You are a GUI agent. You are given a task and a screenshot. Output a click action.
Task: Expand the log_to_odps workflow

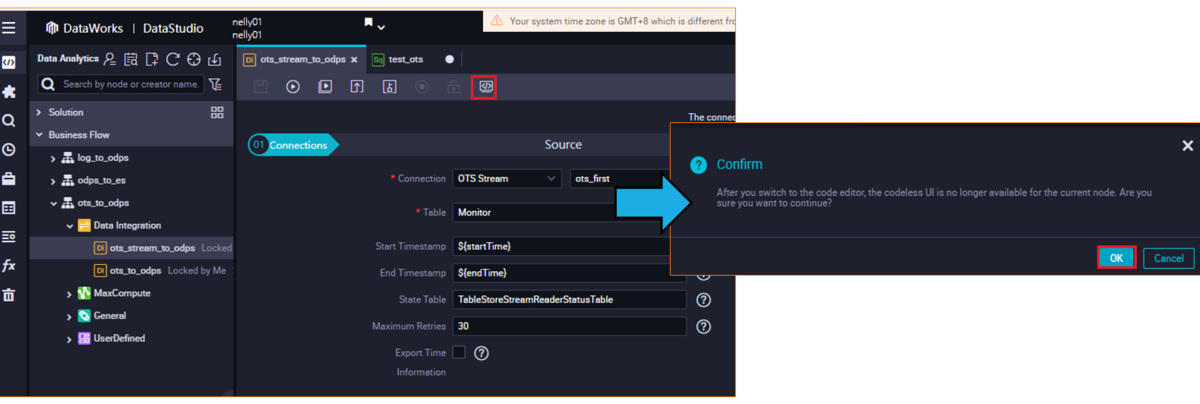54,158
